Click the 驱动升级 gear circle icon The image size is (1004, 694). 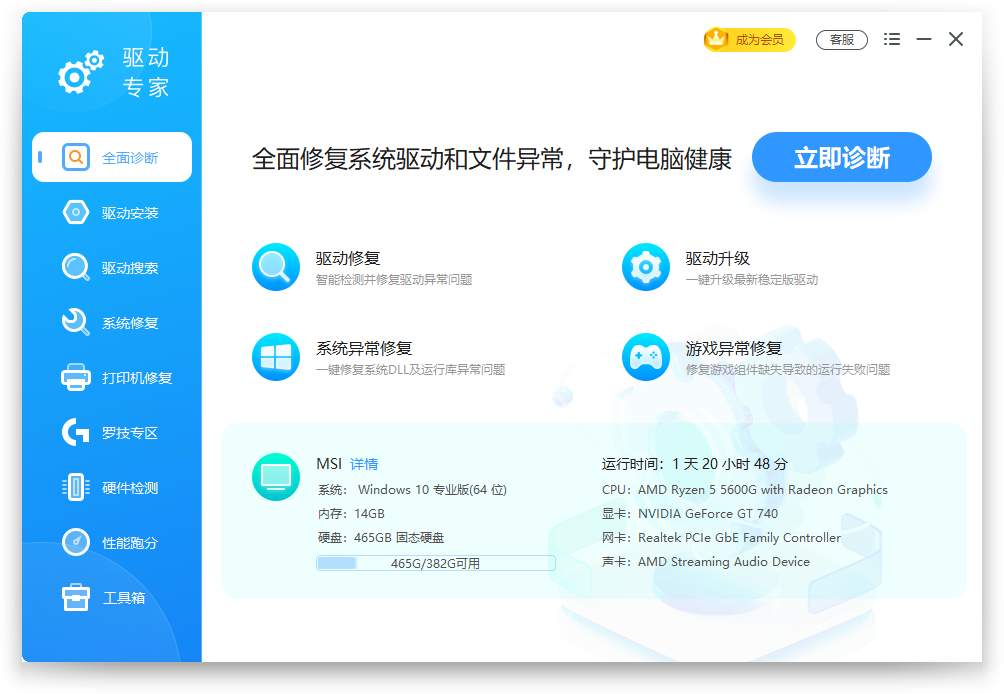[x=645, y=267]
